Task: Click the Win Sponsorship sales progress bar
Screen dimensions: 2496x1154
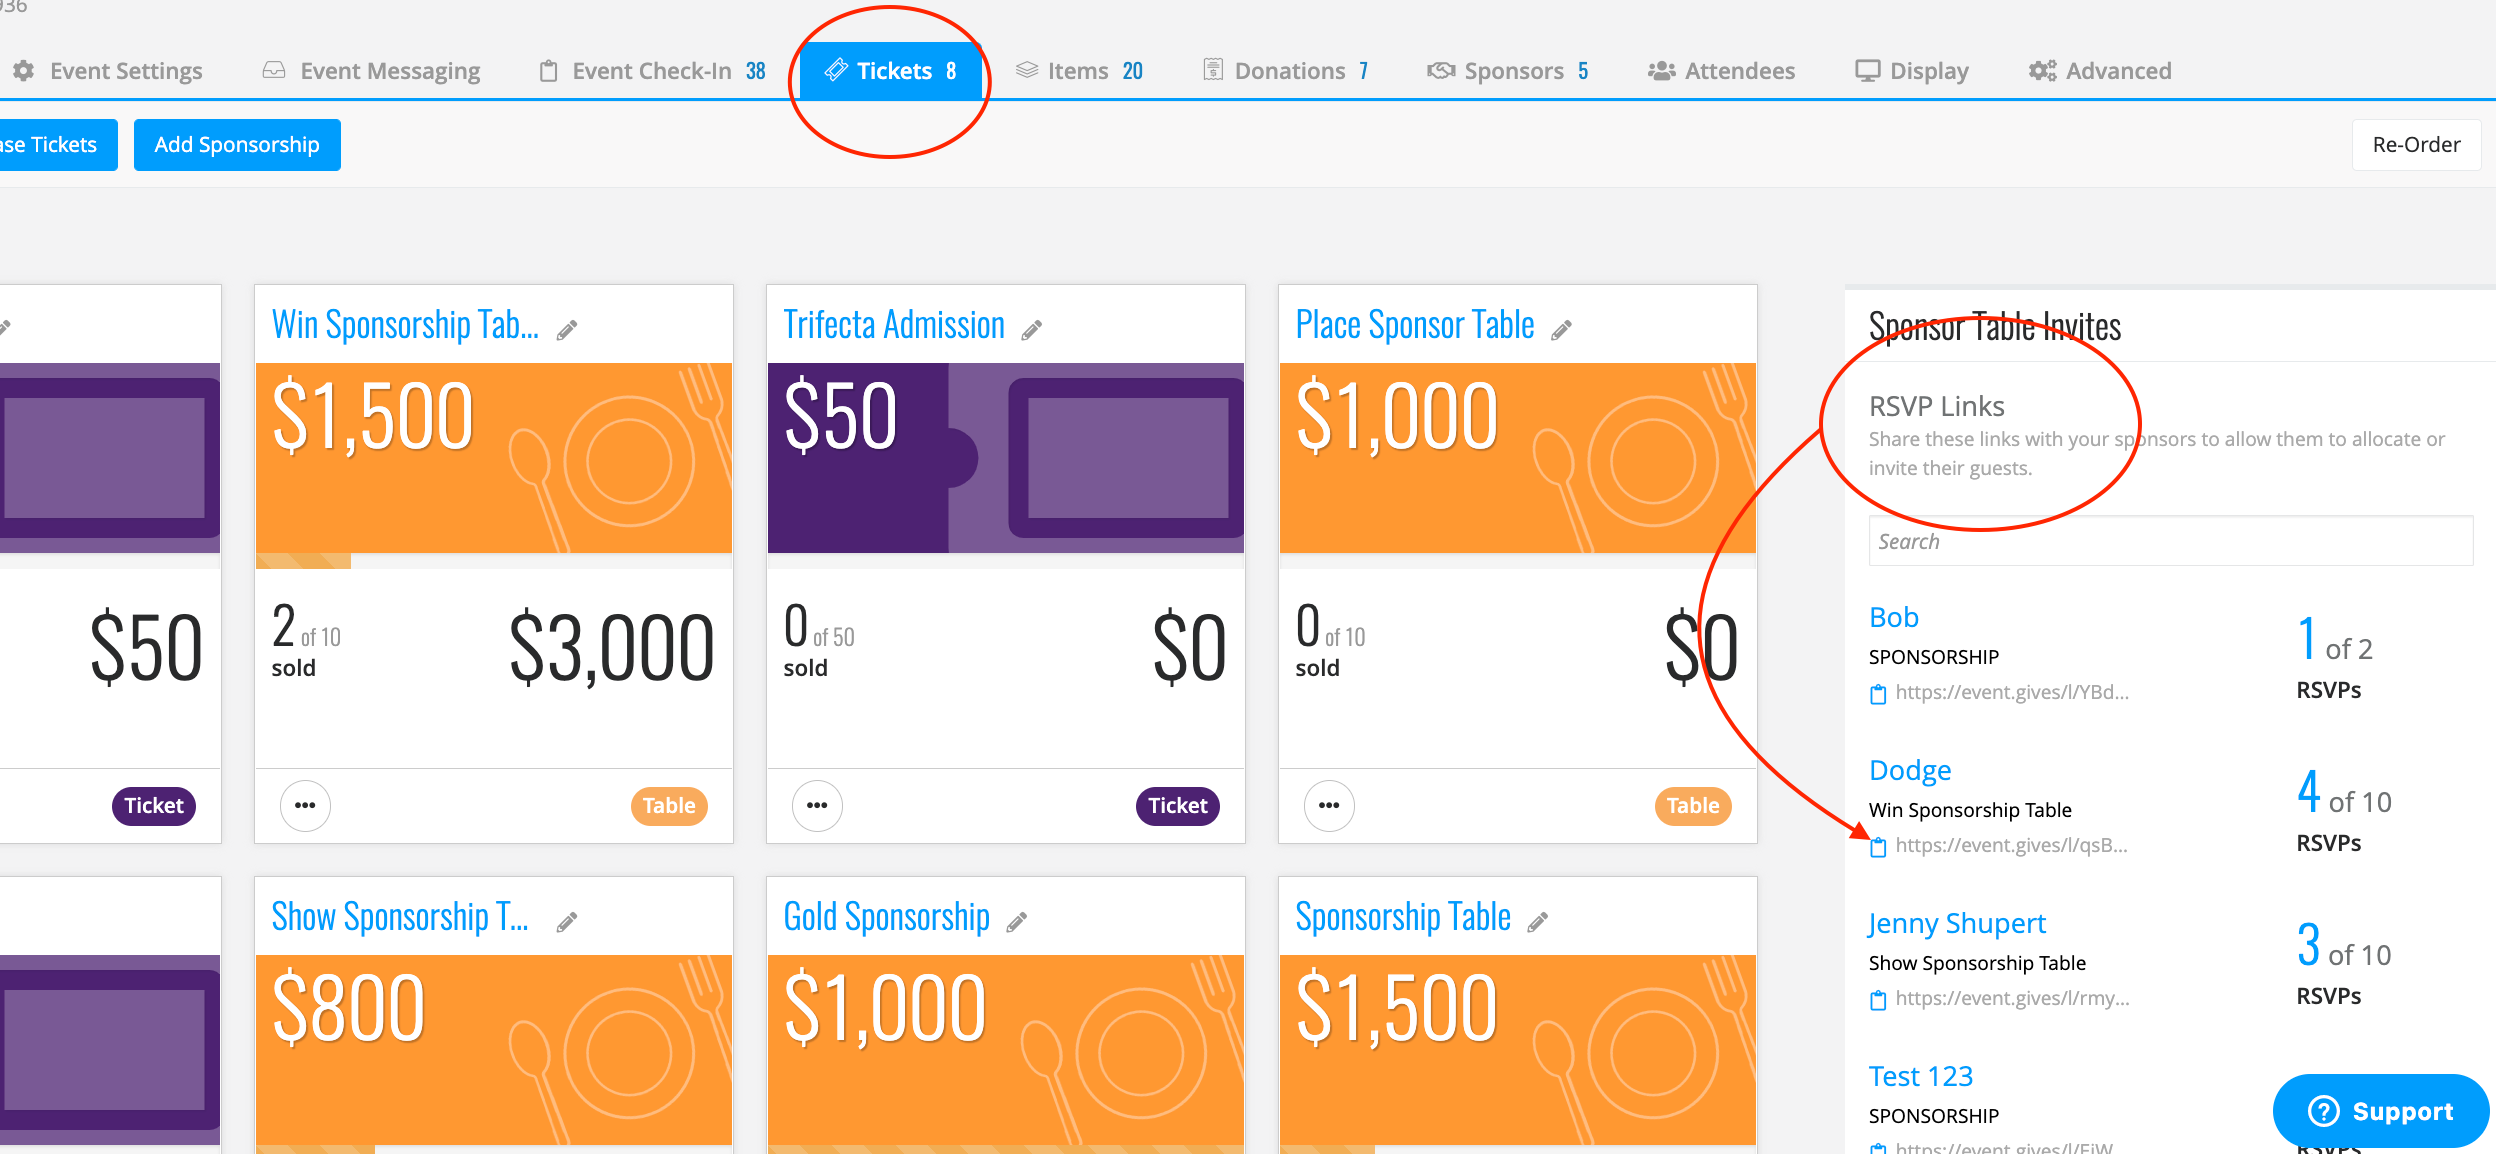Action: click(494, 561)
